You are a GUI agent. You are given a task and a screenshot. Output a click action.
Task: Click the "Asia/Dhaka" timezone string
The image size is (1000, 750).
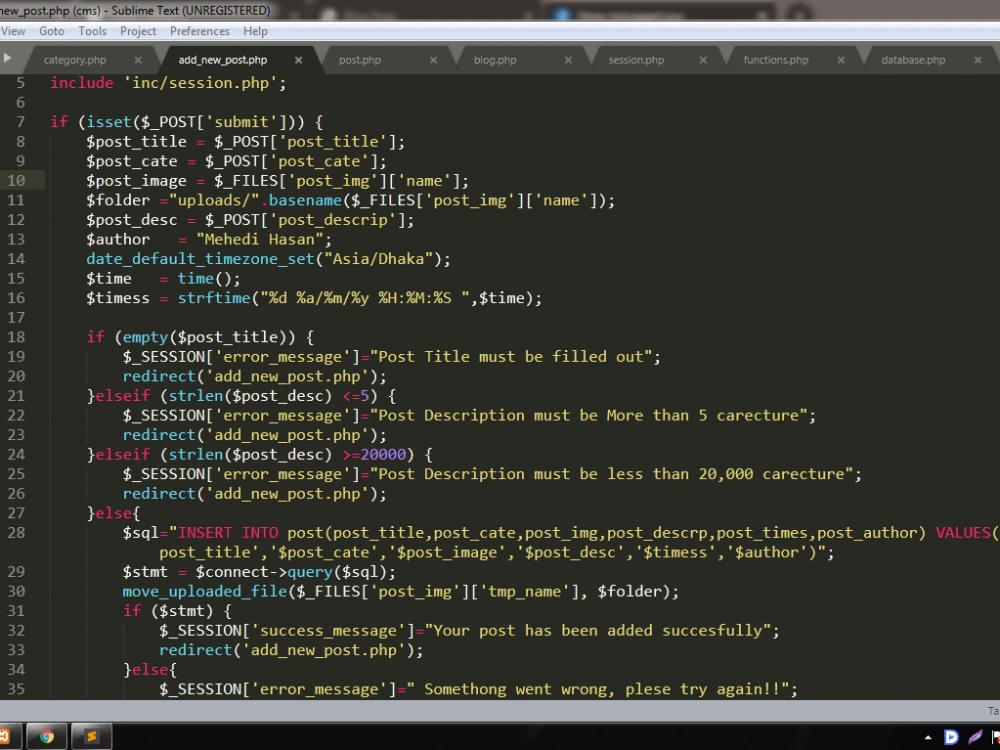pyautogui.click(x=379, y=259)
